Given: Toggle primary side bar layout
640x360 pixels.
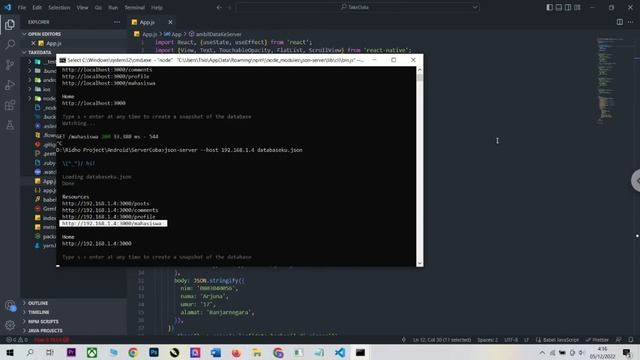Looking at the screenshot, I should (549, 7).
